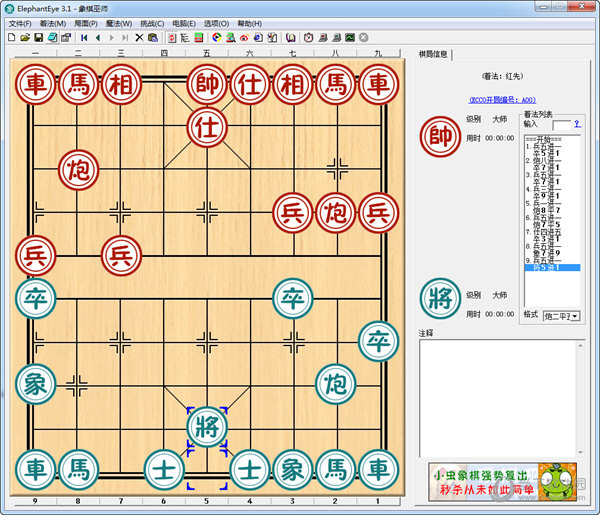Open the 选项(O) menu
Viewport: 600px width, 515px height.
(x=216, y=24)
